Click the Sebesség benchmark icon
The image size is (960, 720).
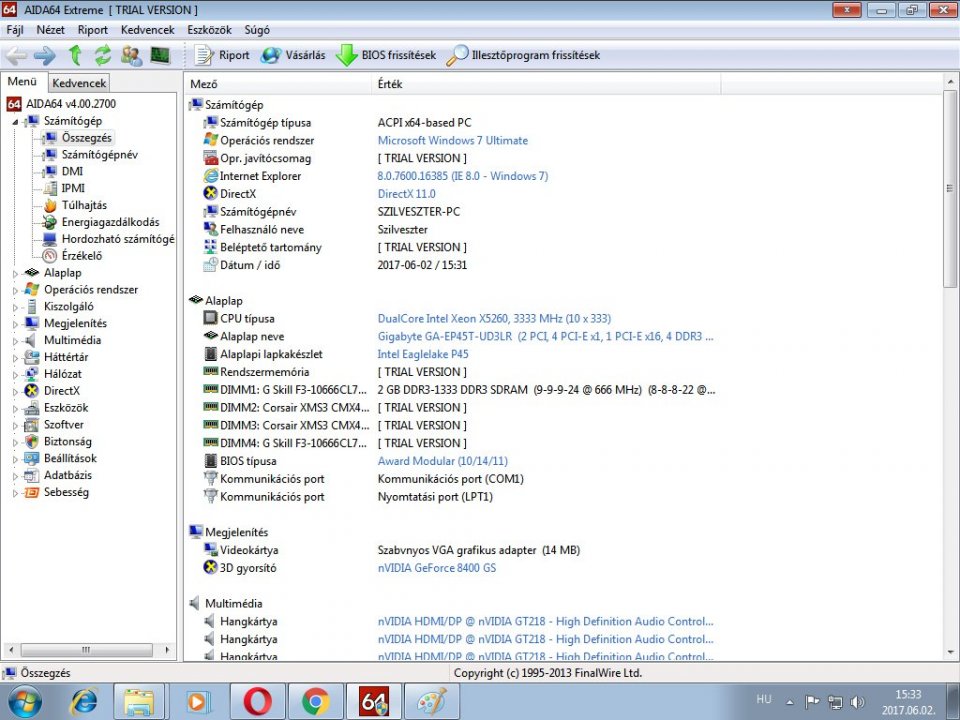(x=31, y=492)
